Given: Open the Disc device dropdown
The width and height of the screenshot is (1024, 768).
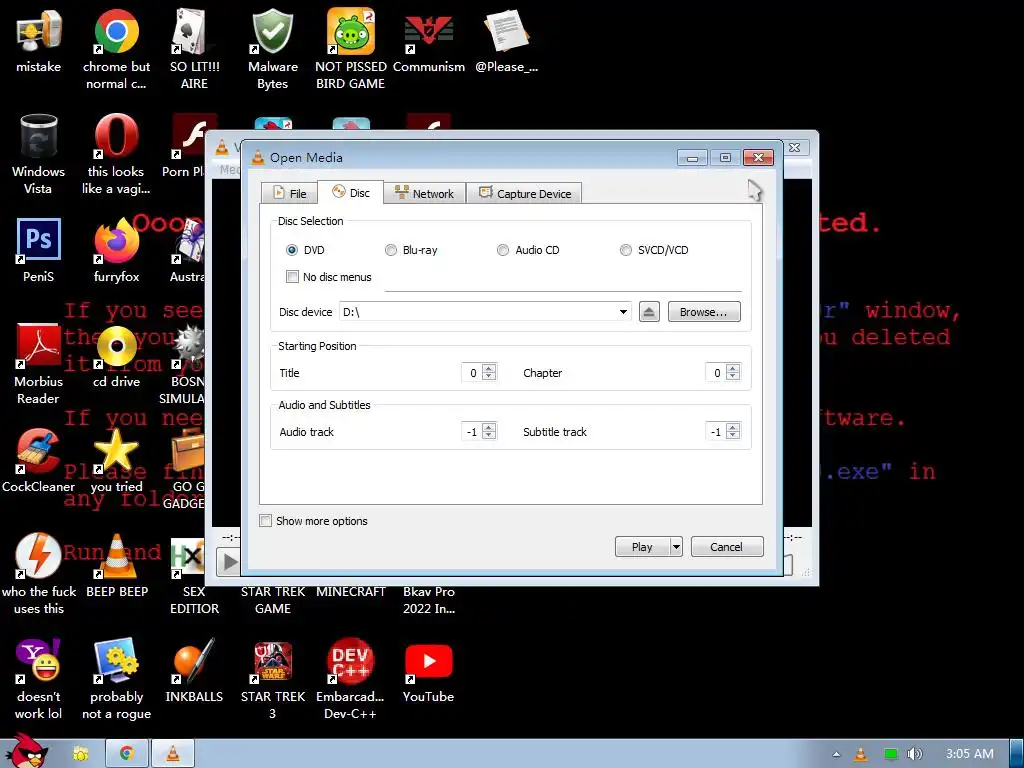Looking at the screenshot, I should 622,312.
